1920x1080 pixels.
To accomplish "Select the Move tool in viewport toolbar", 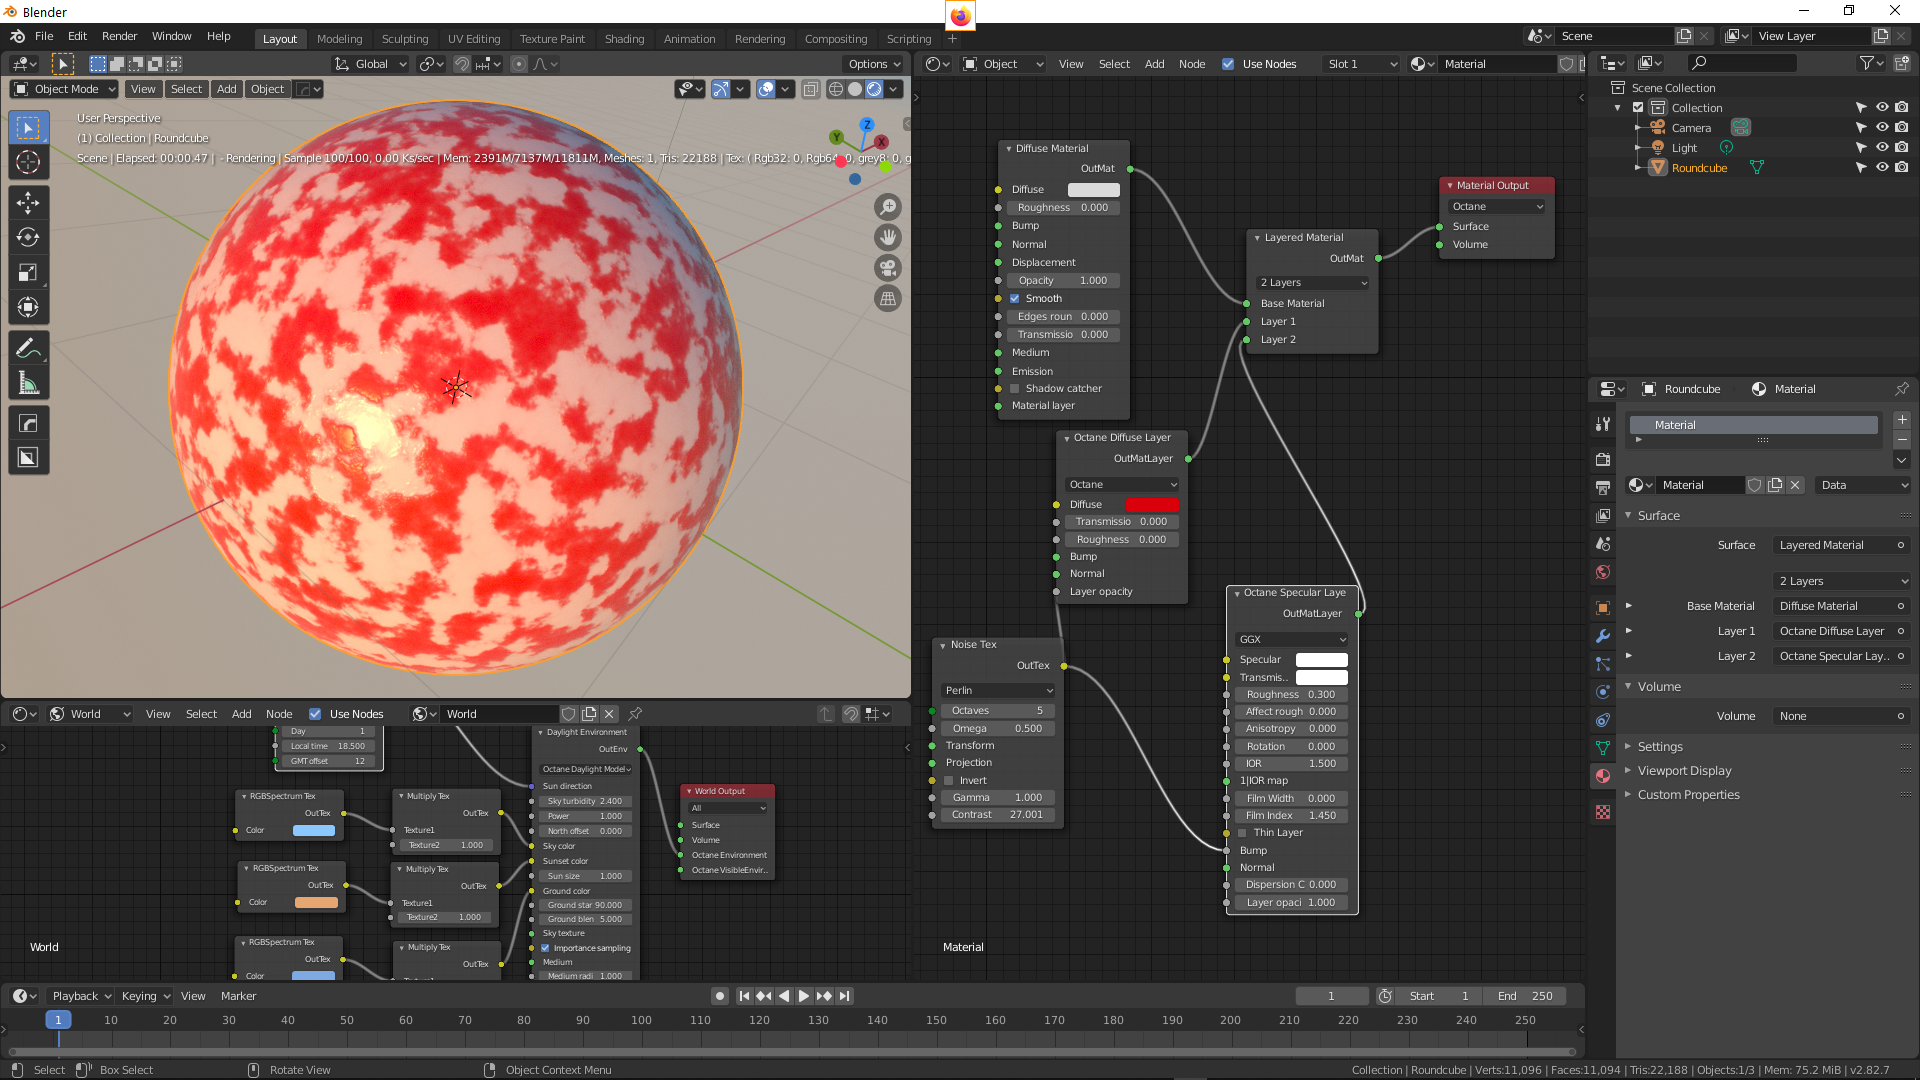I will click(28, 202).
